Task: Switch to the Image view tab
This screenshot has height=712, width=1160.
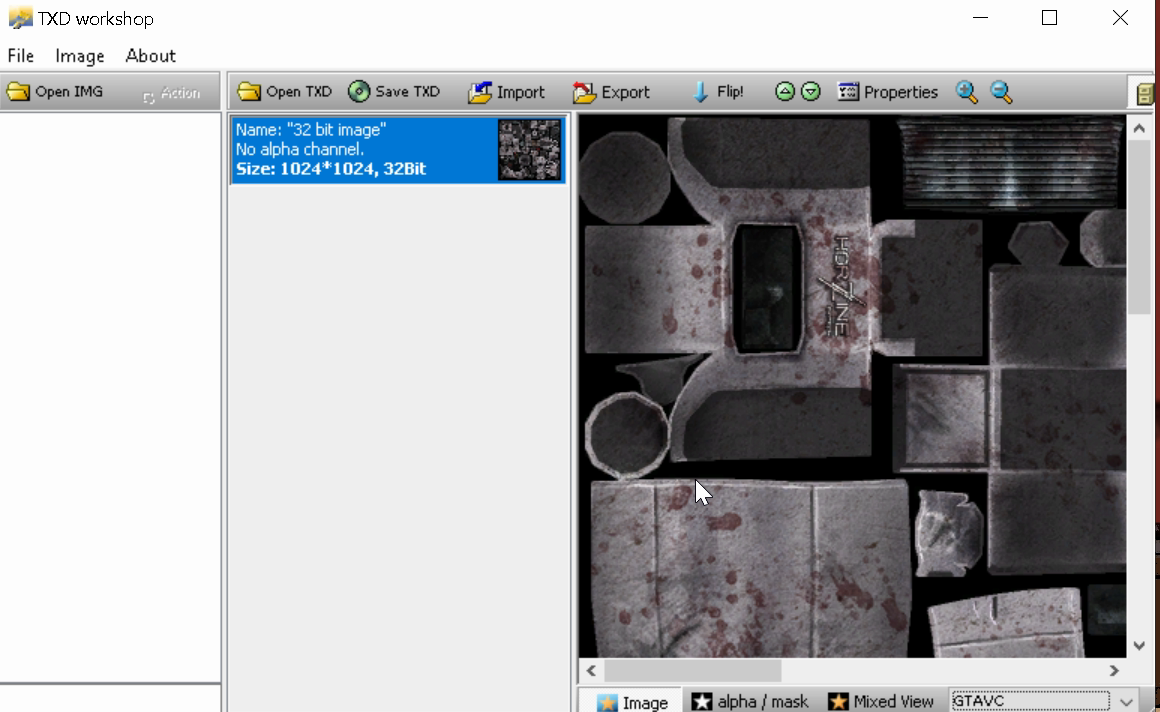Action: [632, 702]
